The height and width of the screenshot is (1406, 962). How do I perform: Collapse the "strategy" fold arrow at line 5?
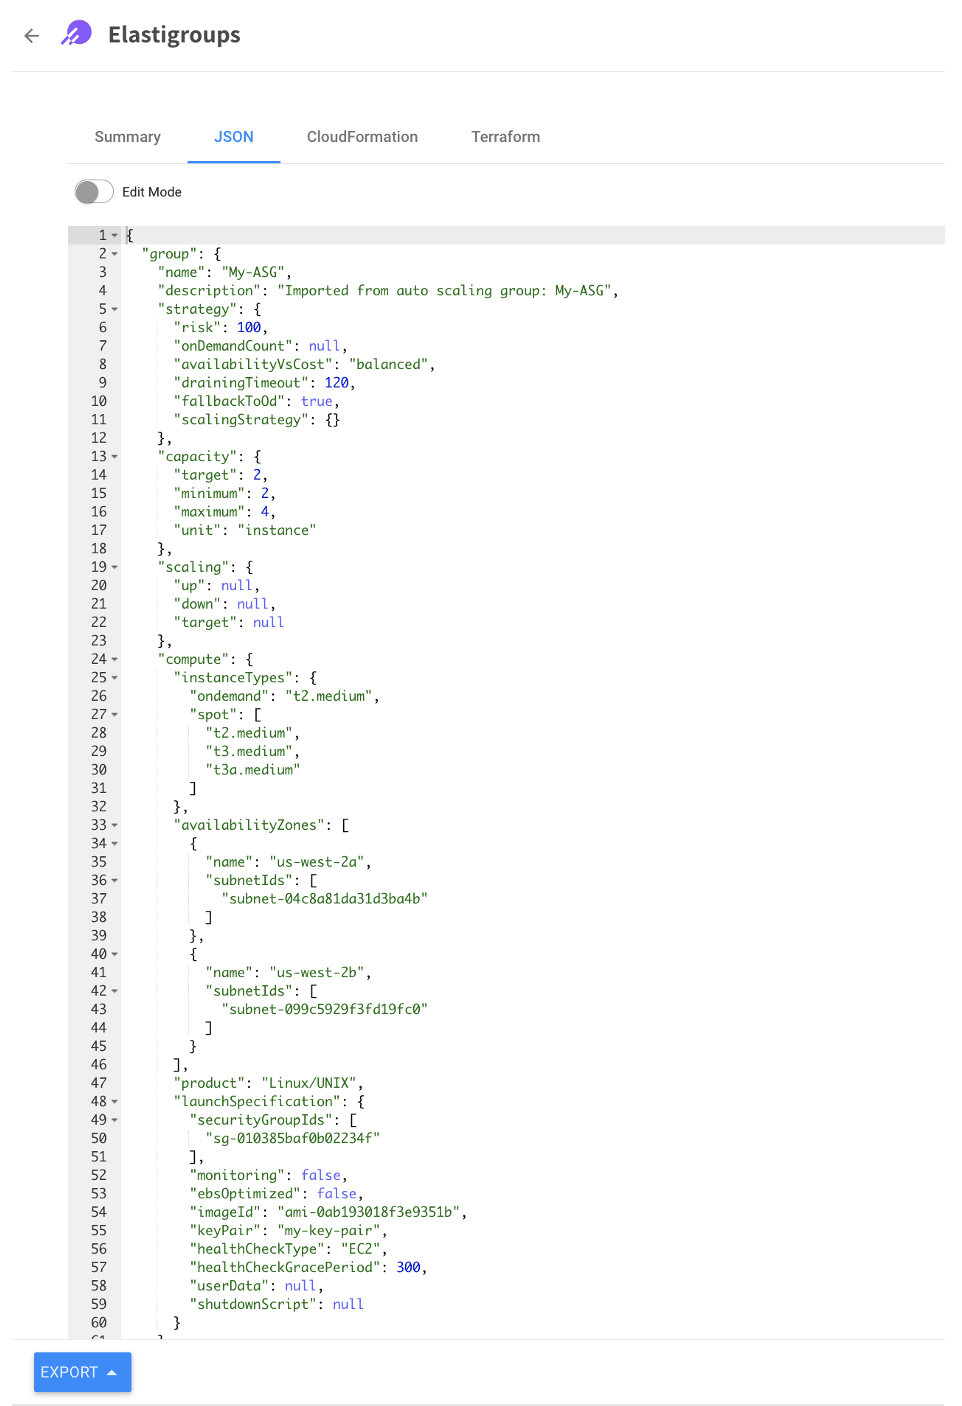(115, 309)
